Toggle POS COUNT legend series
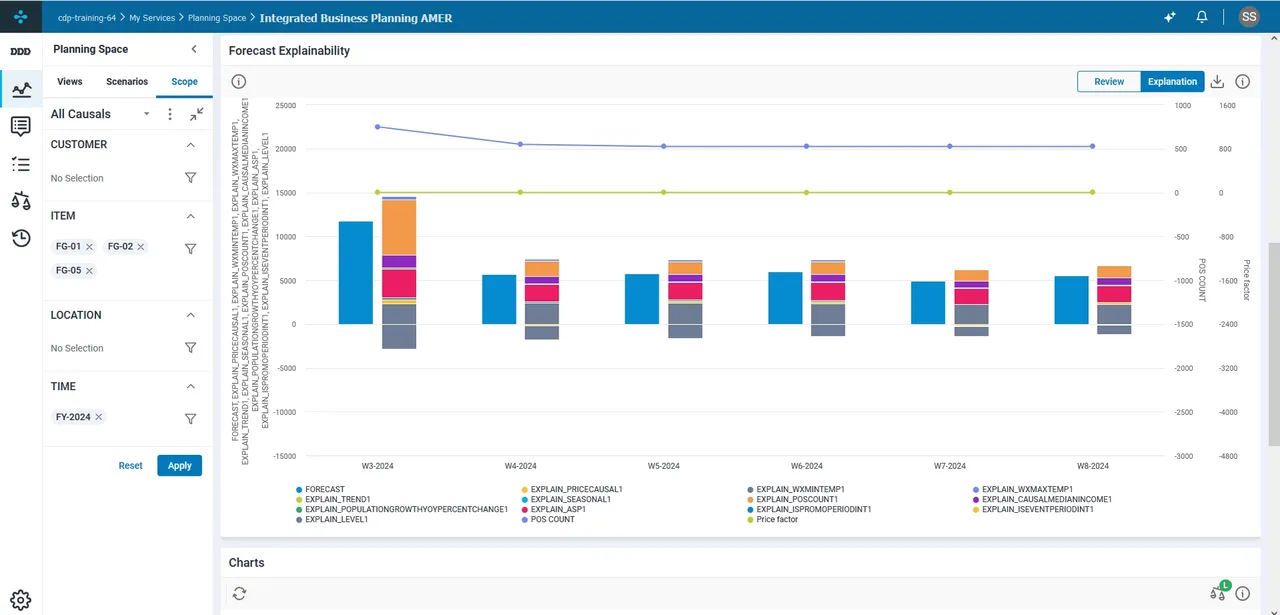This screenshot has width=1280, height=615. (x=547, y=520)
